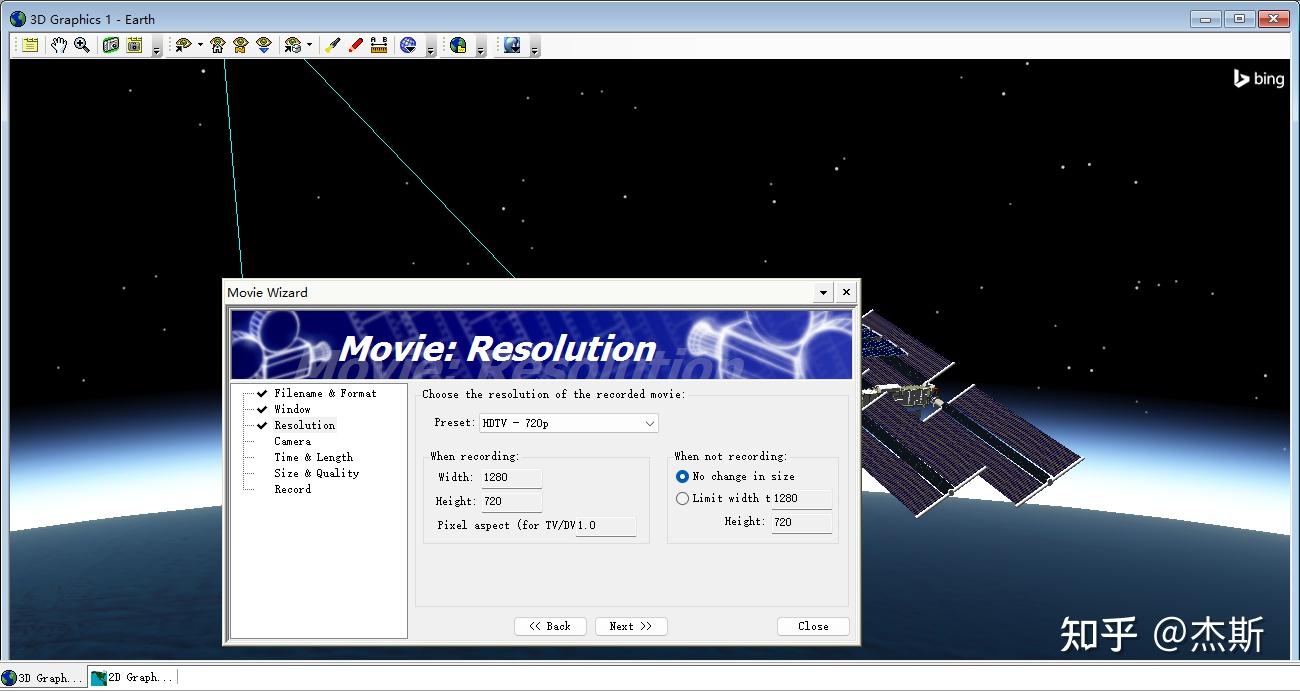
Task: Open the Preset HDTV - 720p dropdown
Action: tap(568, 423)
